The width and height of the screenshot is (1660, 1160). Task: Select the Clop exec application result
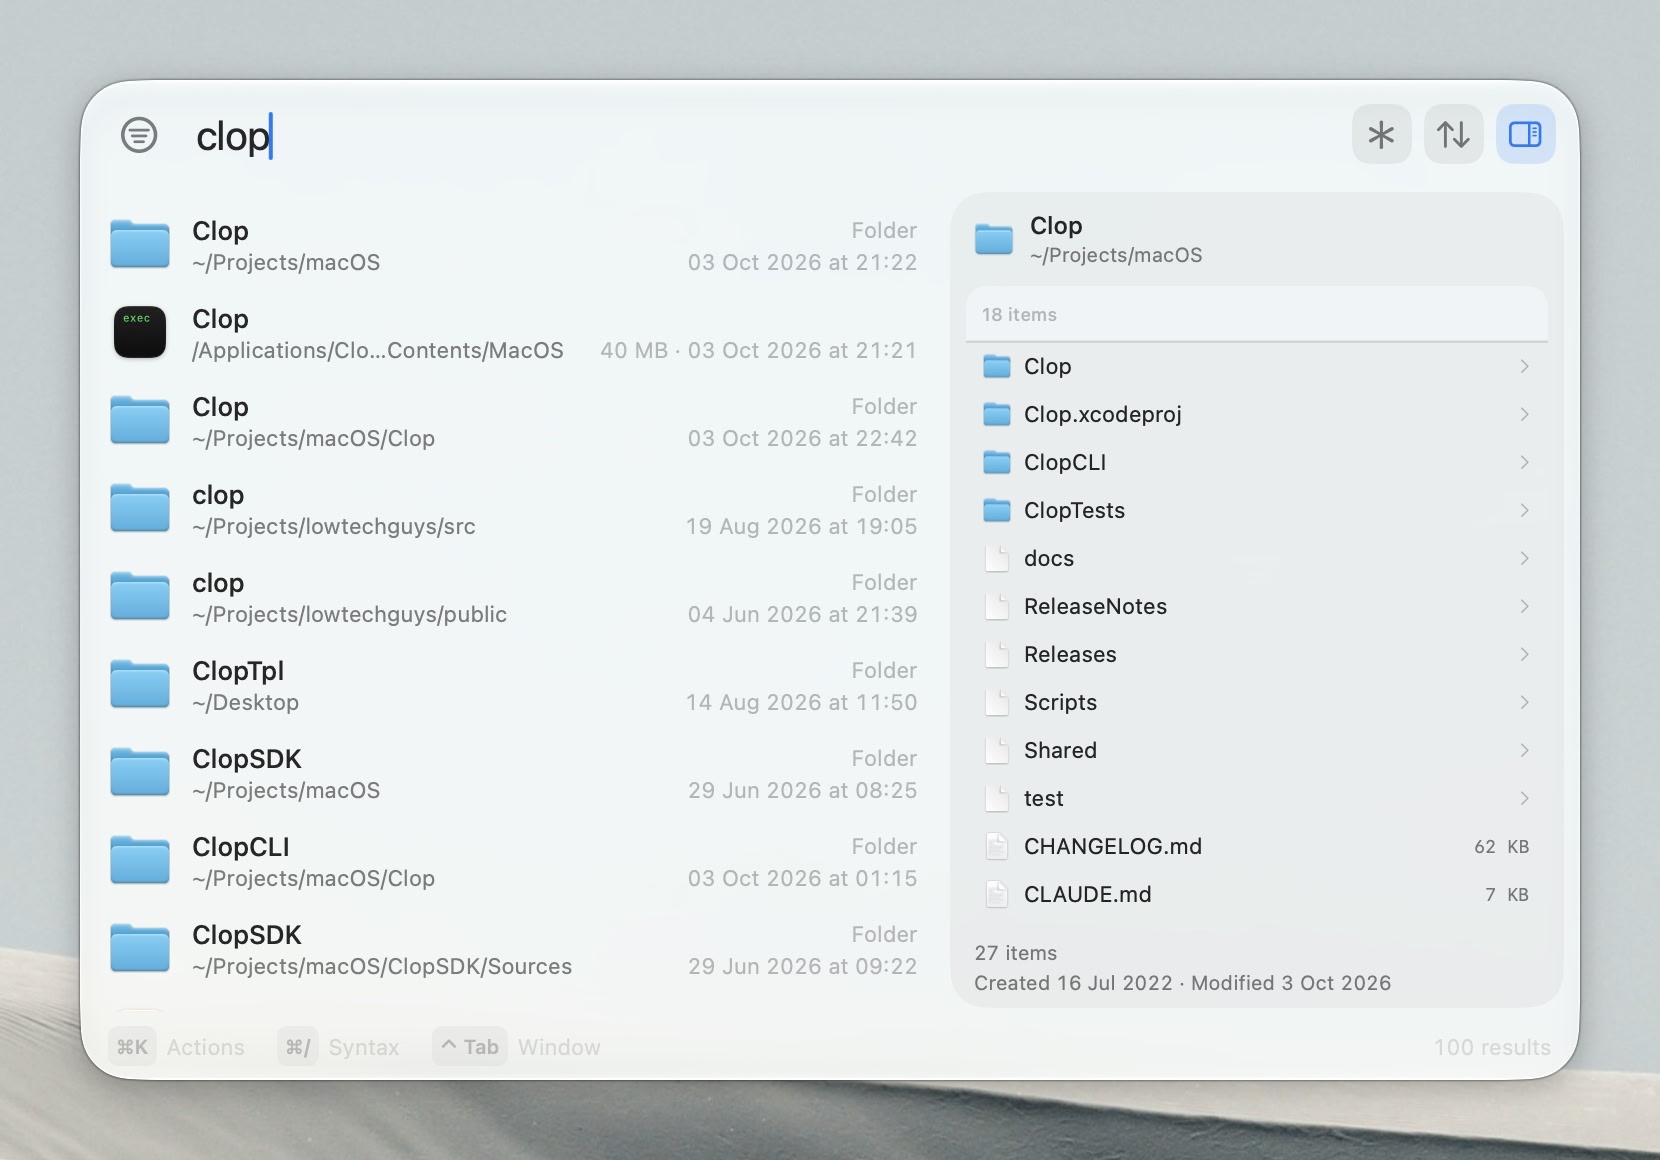coord(514,334)
